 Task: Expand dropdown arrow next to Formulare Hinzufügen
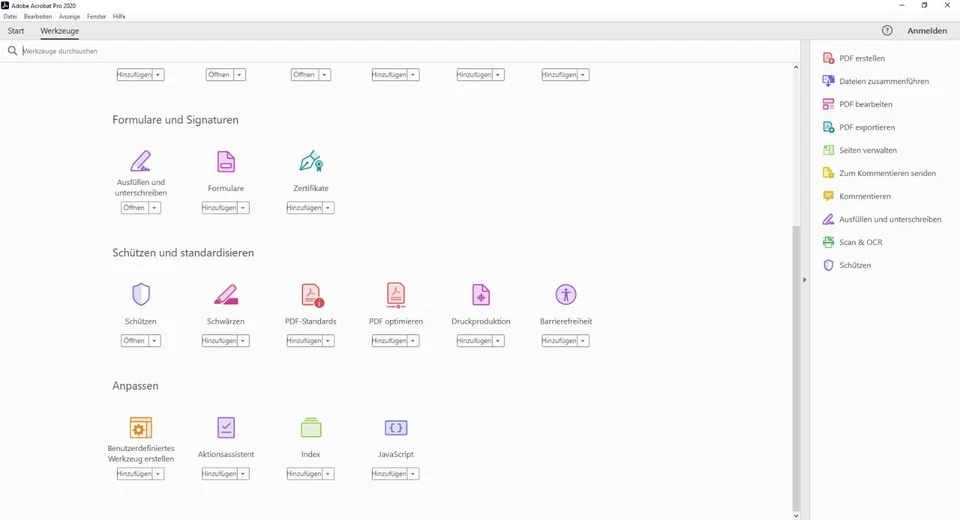pos(243,208)
